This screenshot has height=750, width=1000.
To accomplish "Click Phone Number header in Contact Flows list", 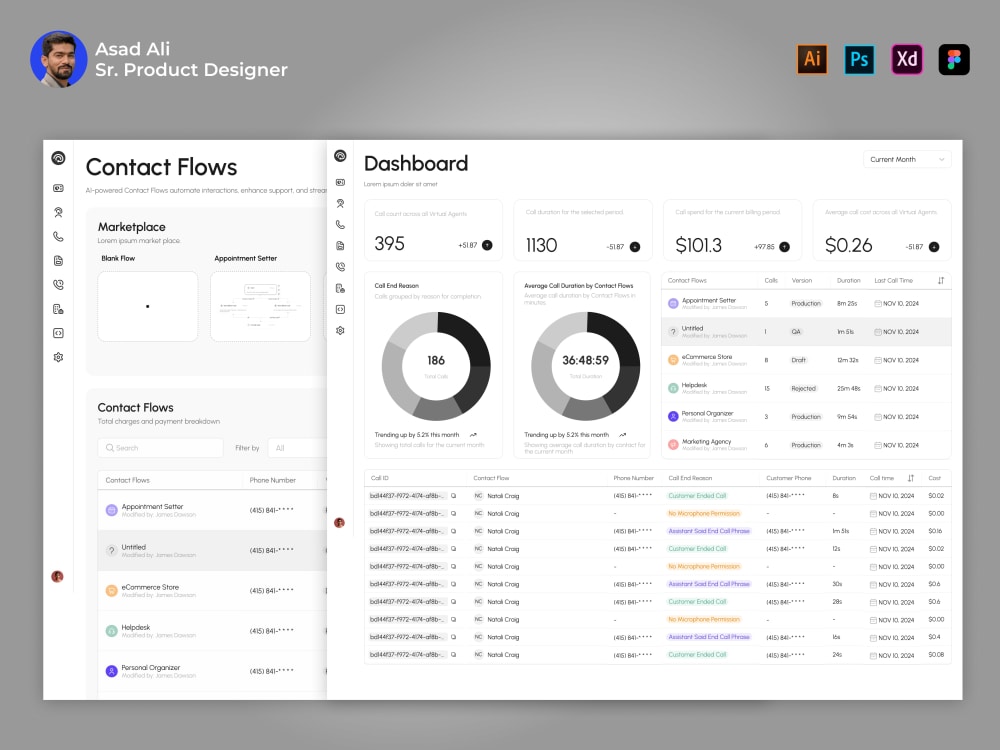I will (x=272, y=480).
